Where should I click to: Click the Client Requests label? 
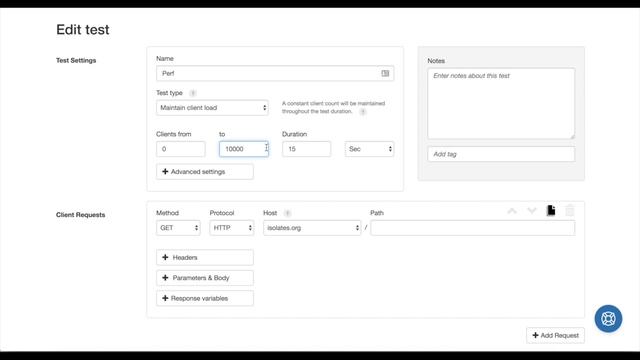pyautogui.click(x=80, y=215)
